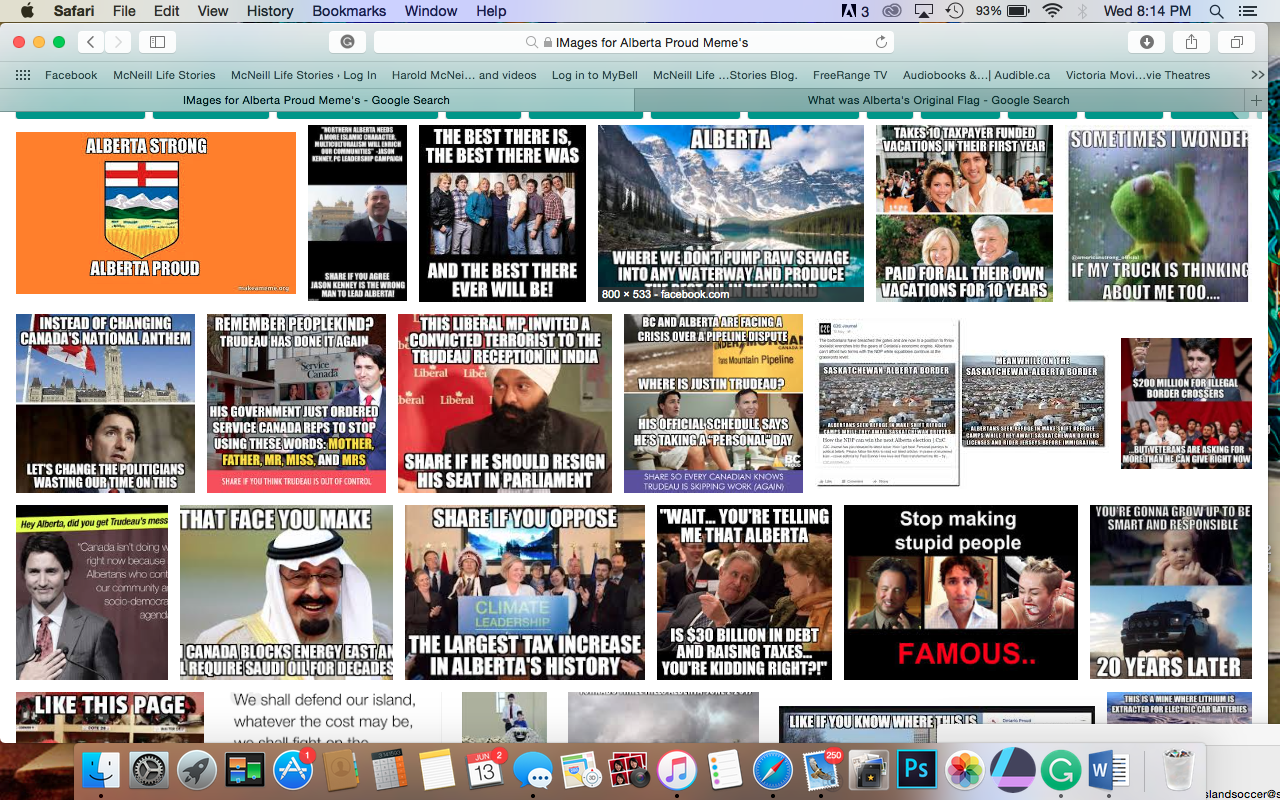Open 'Share if he should resign' meme
Viewport: 1280px width, 800px height.
pos(505,403)
